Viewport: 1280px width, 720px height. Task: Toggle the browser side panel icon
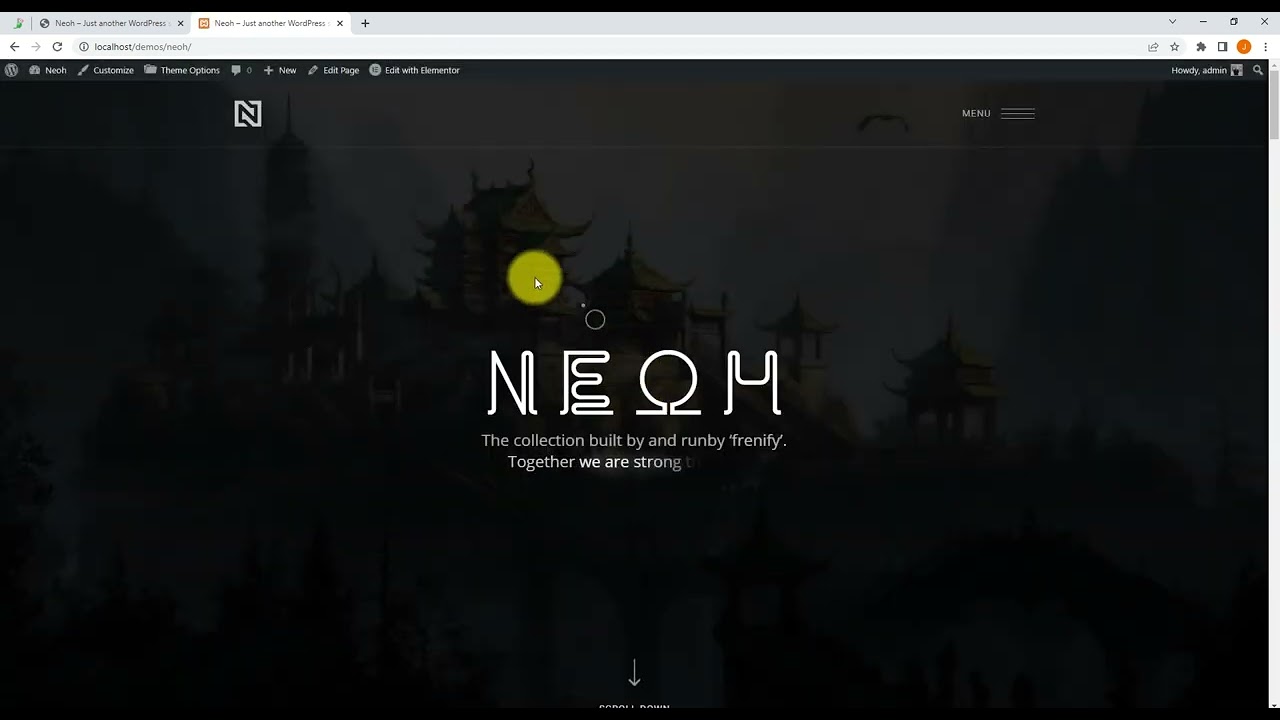point(1222,47)
